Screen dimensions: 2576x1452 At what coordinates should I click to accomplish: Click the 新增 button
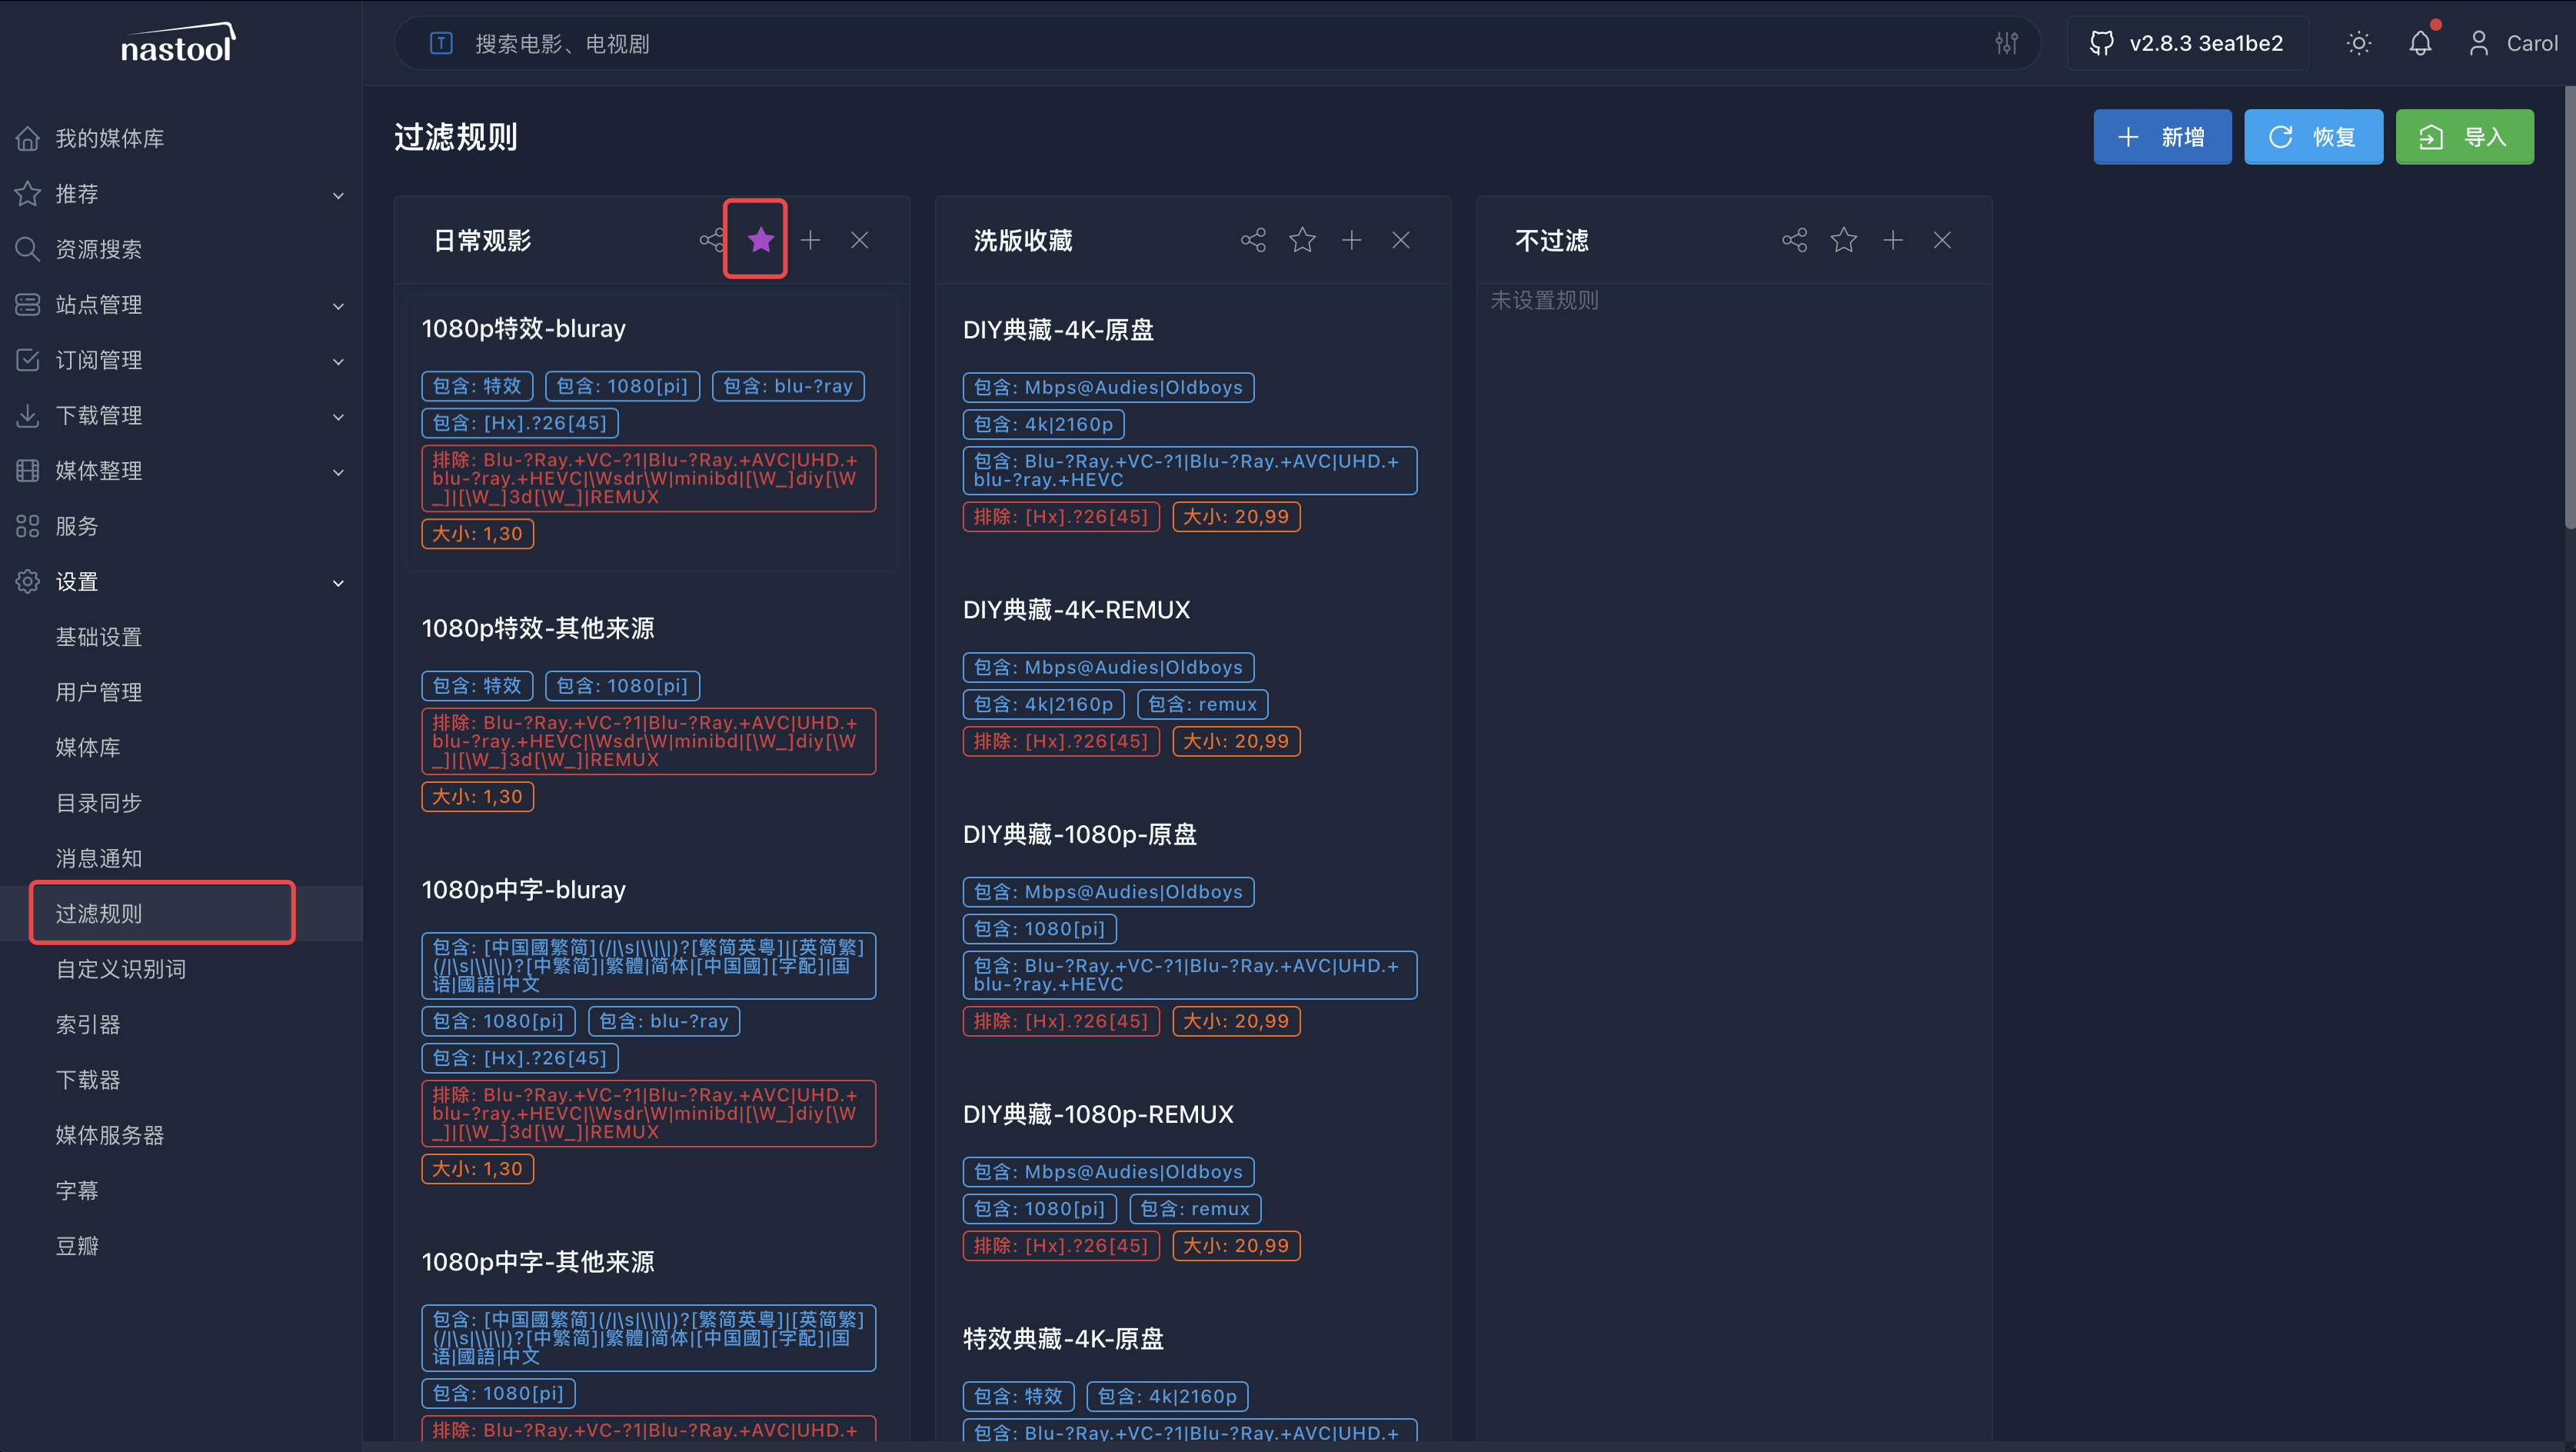2162,137
